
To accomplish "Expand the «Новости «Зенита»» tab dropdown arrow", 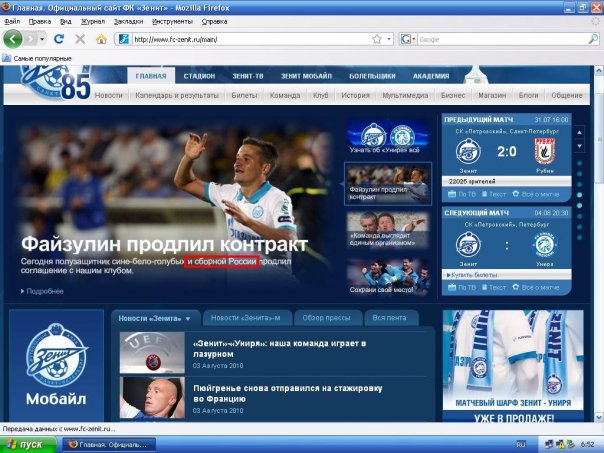I will 187,319.
